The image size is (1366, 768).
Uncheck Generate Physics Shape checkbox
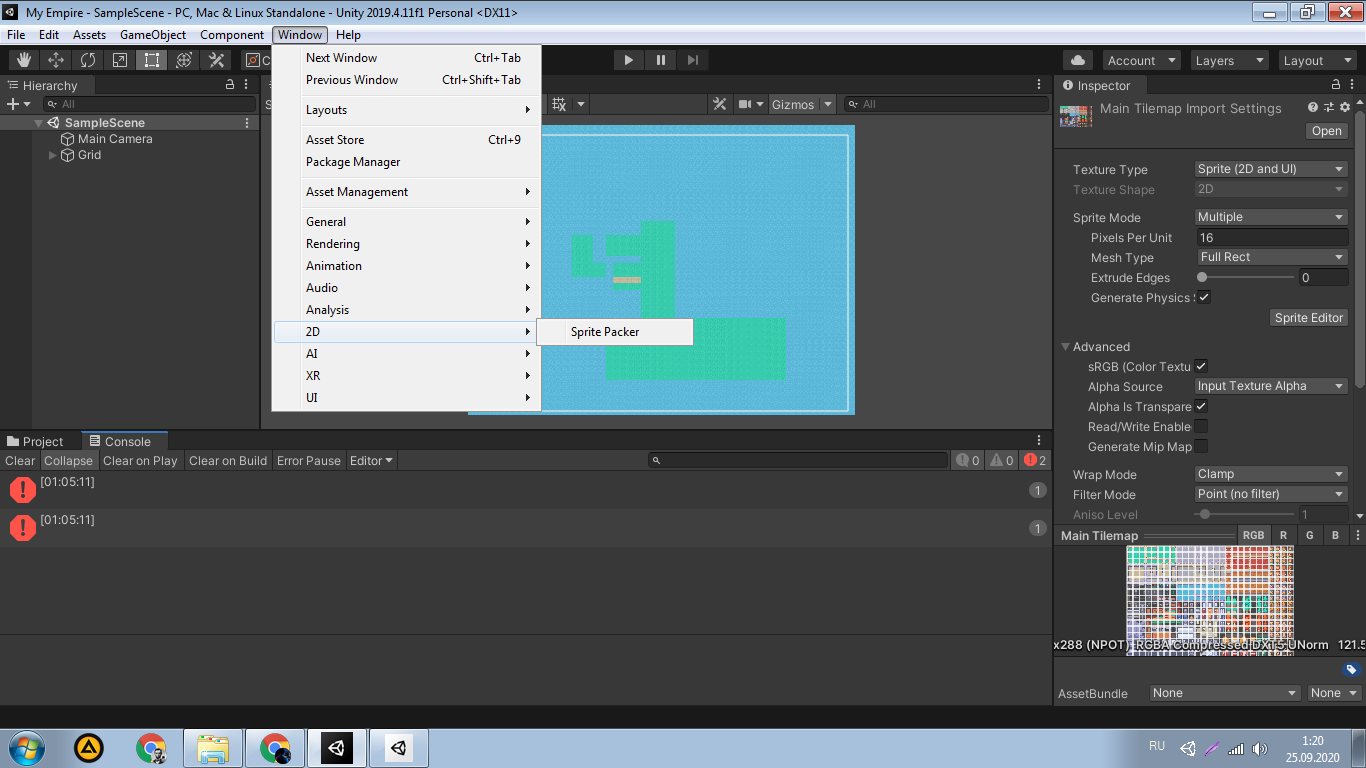1204,297
